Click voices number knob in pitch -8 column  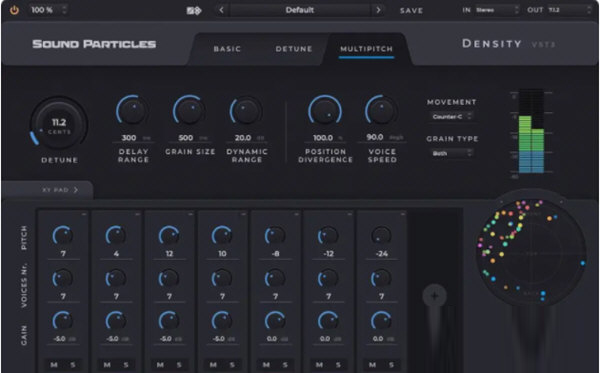275,278
